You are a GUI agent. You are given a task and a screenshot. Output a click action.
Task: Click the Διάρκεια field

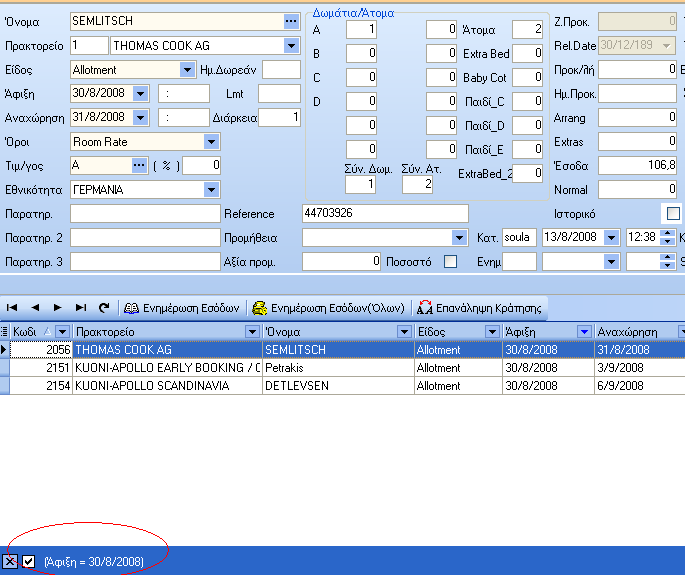pyautogui.click(x=280, y=118)
